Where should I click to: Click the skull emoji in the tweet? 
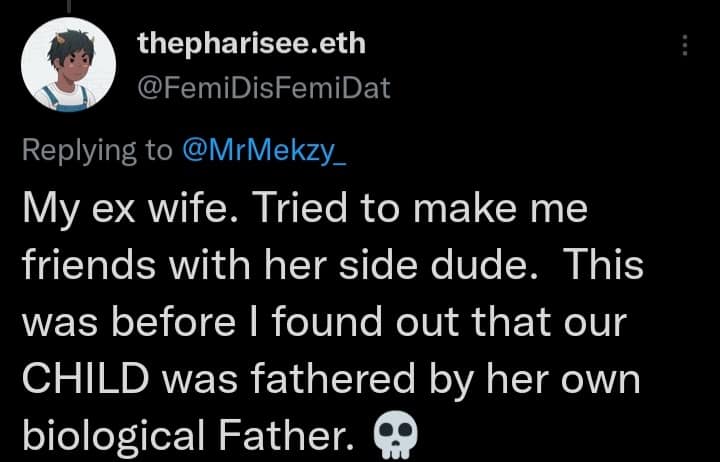coord(396,435)
